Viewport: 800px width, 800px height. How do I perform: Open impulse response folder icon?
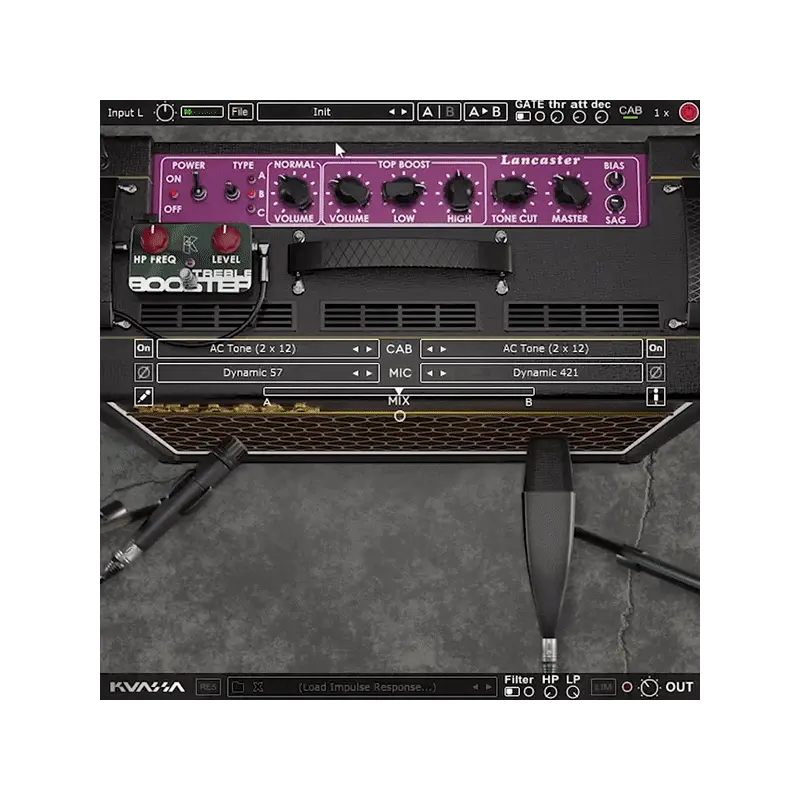pos(238,687)
